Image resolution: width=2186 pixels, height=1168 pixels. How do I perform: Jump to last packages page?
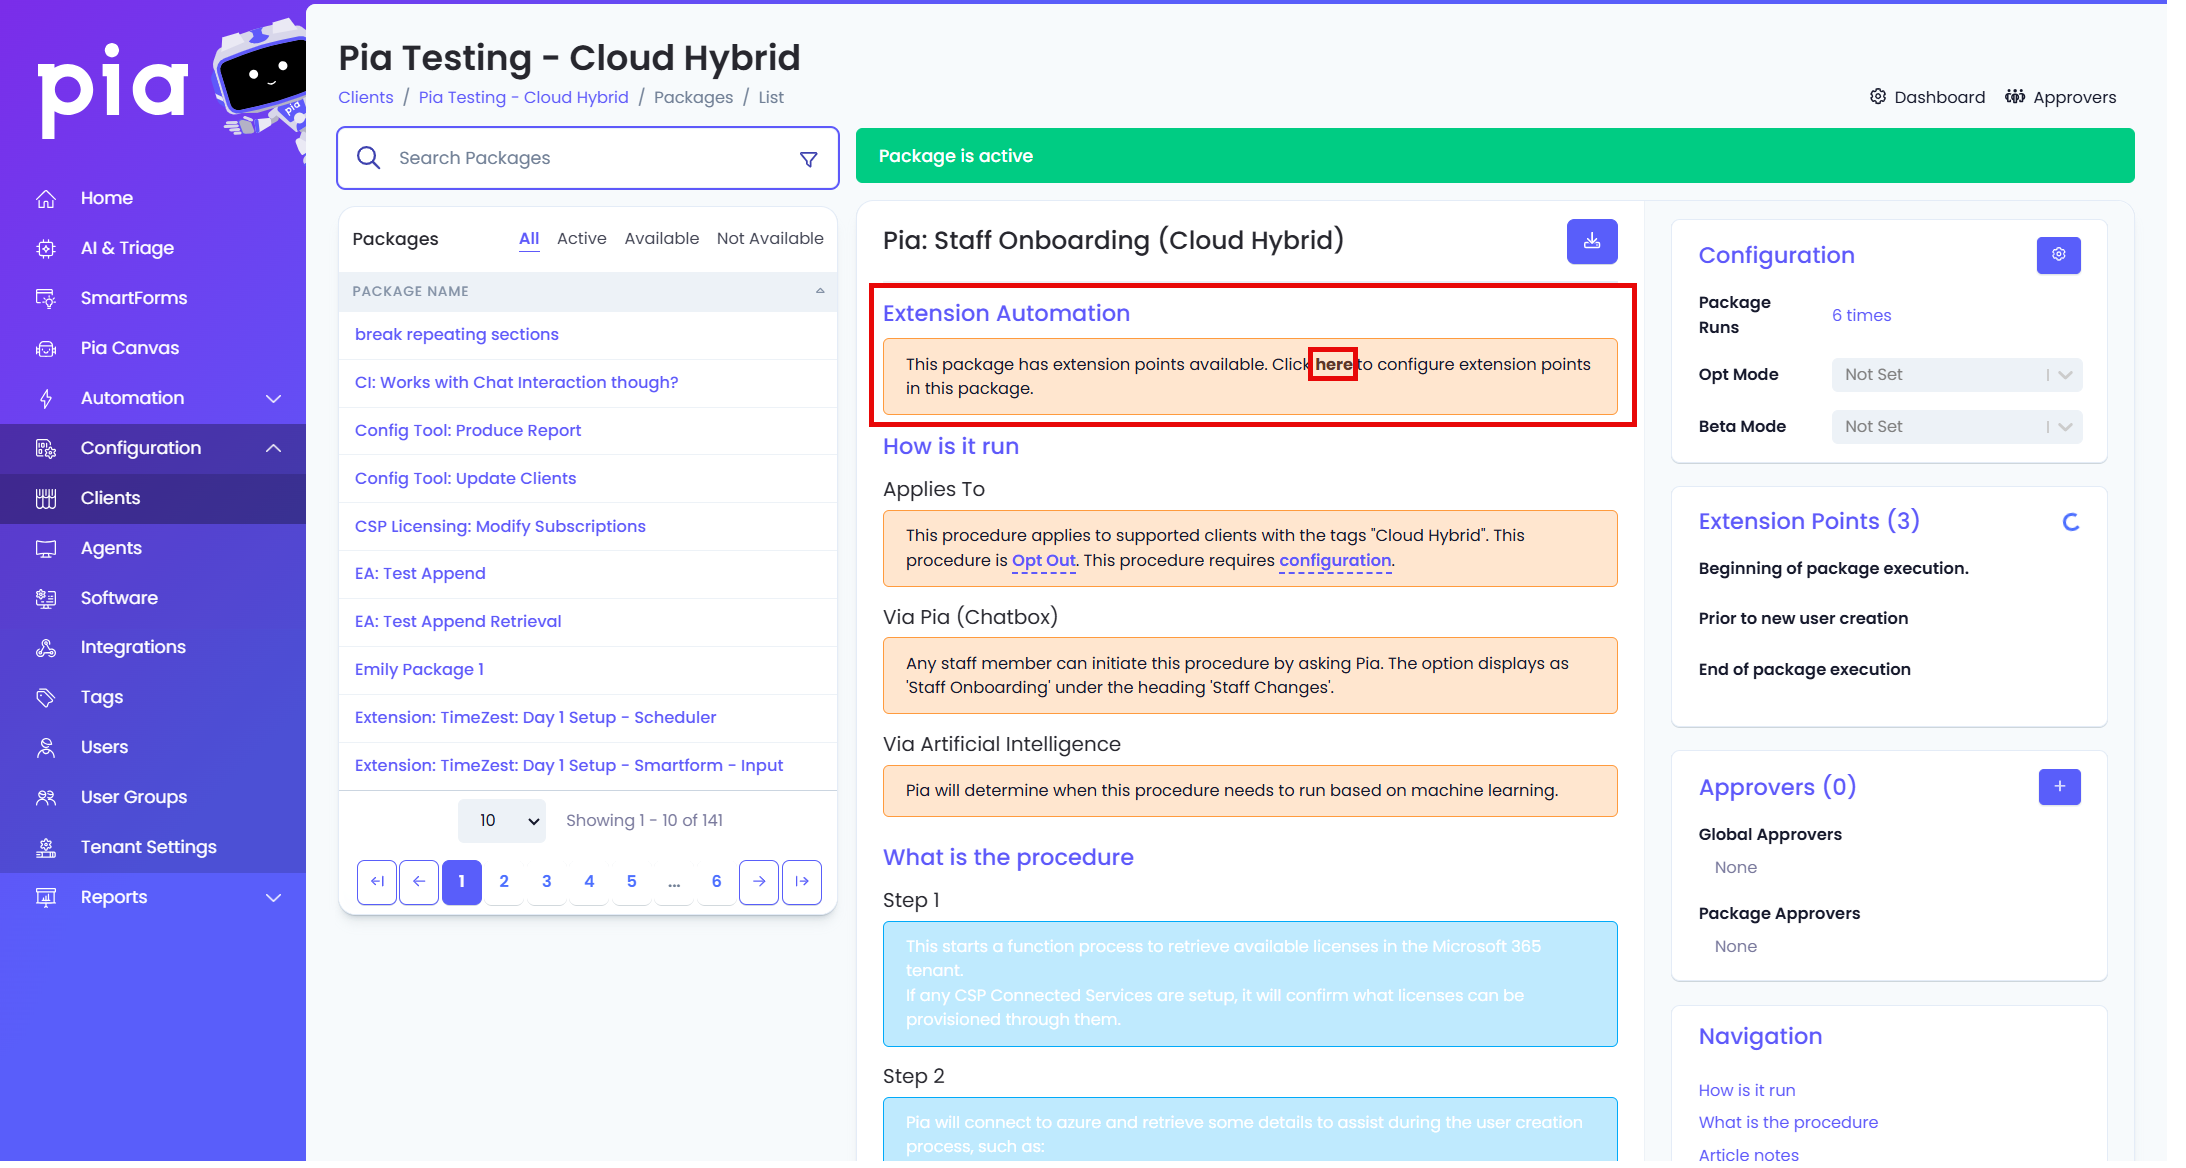(x=802, y=882)
